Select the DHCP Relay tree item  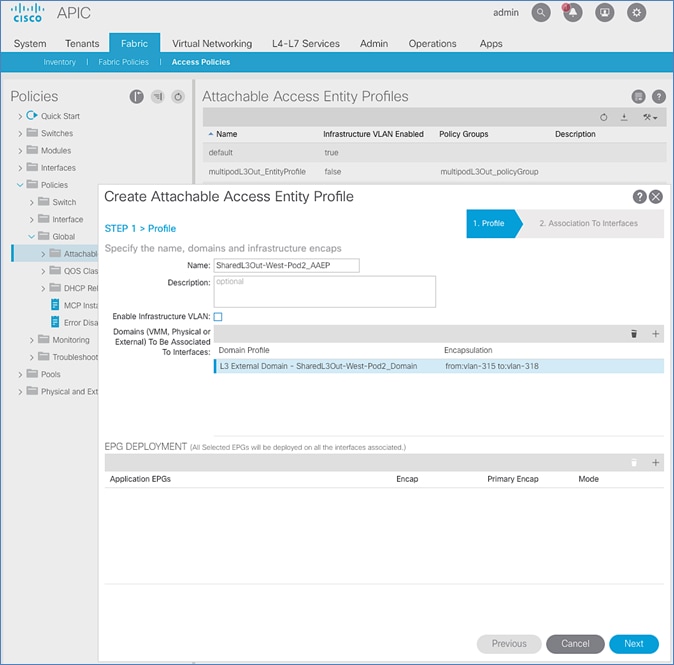click(x=81, y=288)
